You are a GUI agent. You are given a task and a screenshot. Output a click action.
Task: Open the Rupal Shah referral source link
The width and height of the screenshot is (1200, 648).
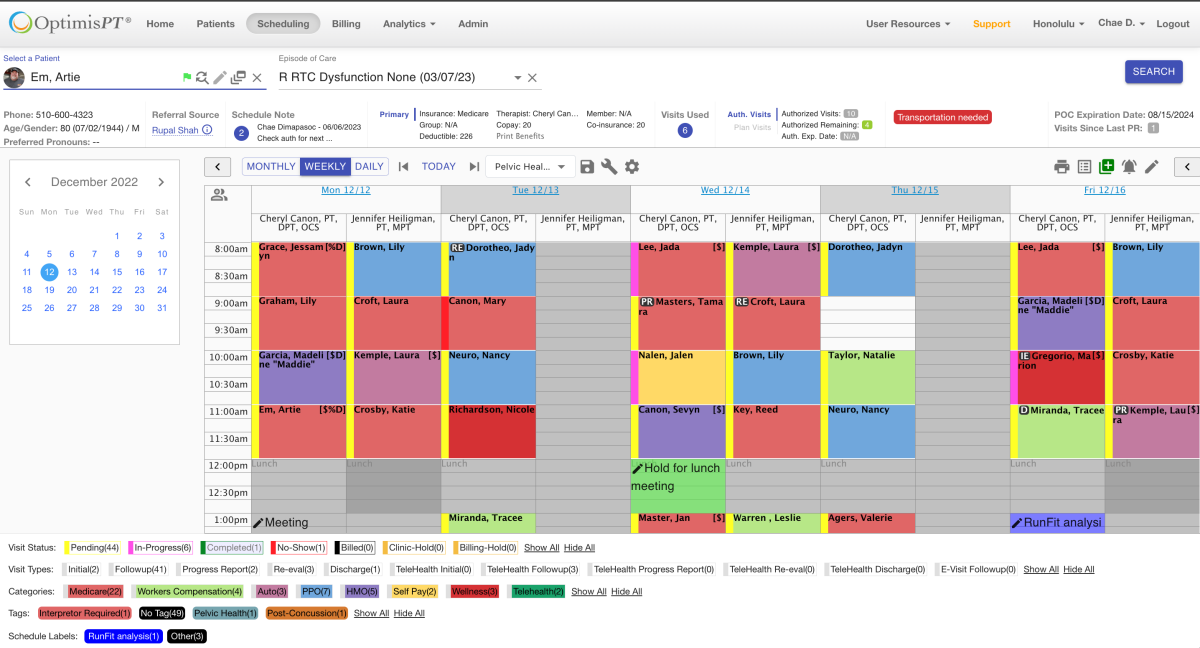tap(175, 129)
